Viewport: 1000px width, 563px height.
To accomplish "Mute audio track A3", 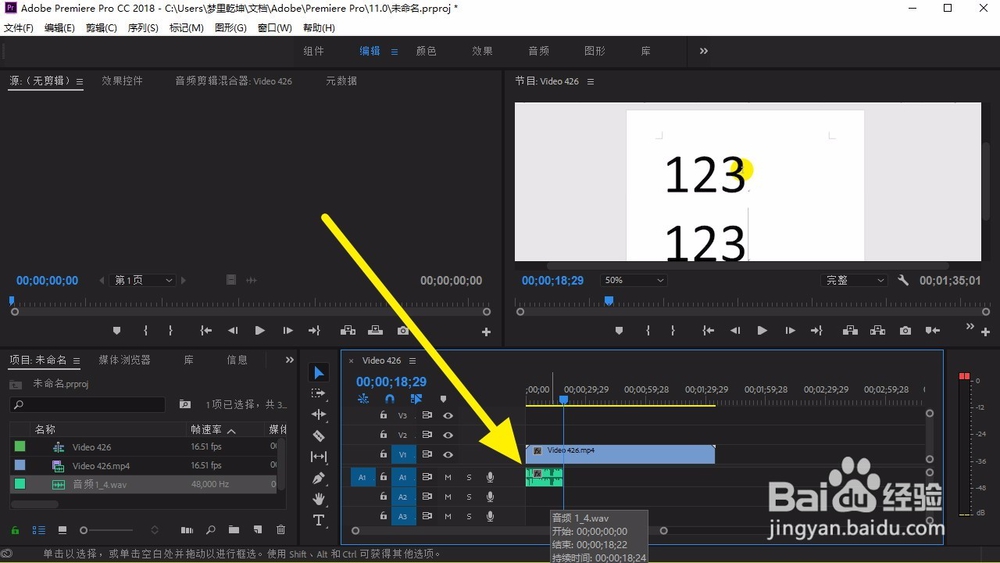I will 448,516.
